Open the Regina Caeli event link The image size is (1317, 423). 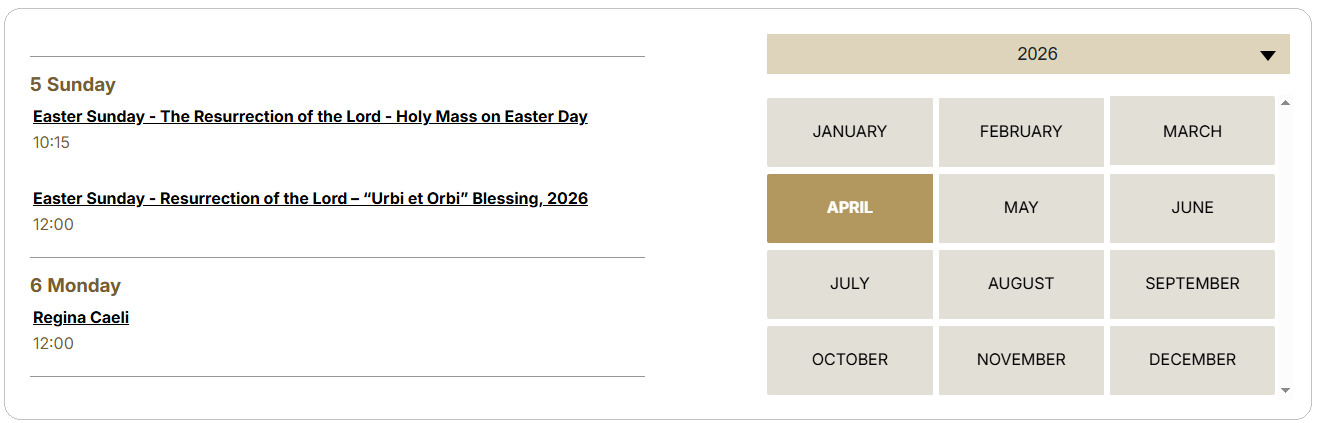[81, 318]
